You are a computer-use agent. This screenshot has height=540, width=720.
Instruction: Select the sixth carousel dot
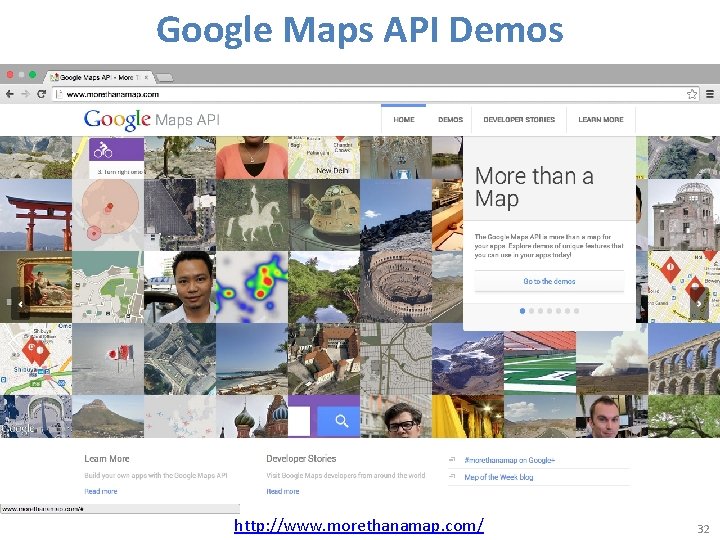pyautogui.click(x=568, y=311)
